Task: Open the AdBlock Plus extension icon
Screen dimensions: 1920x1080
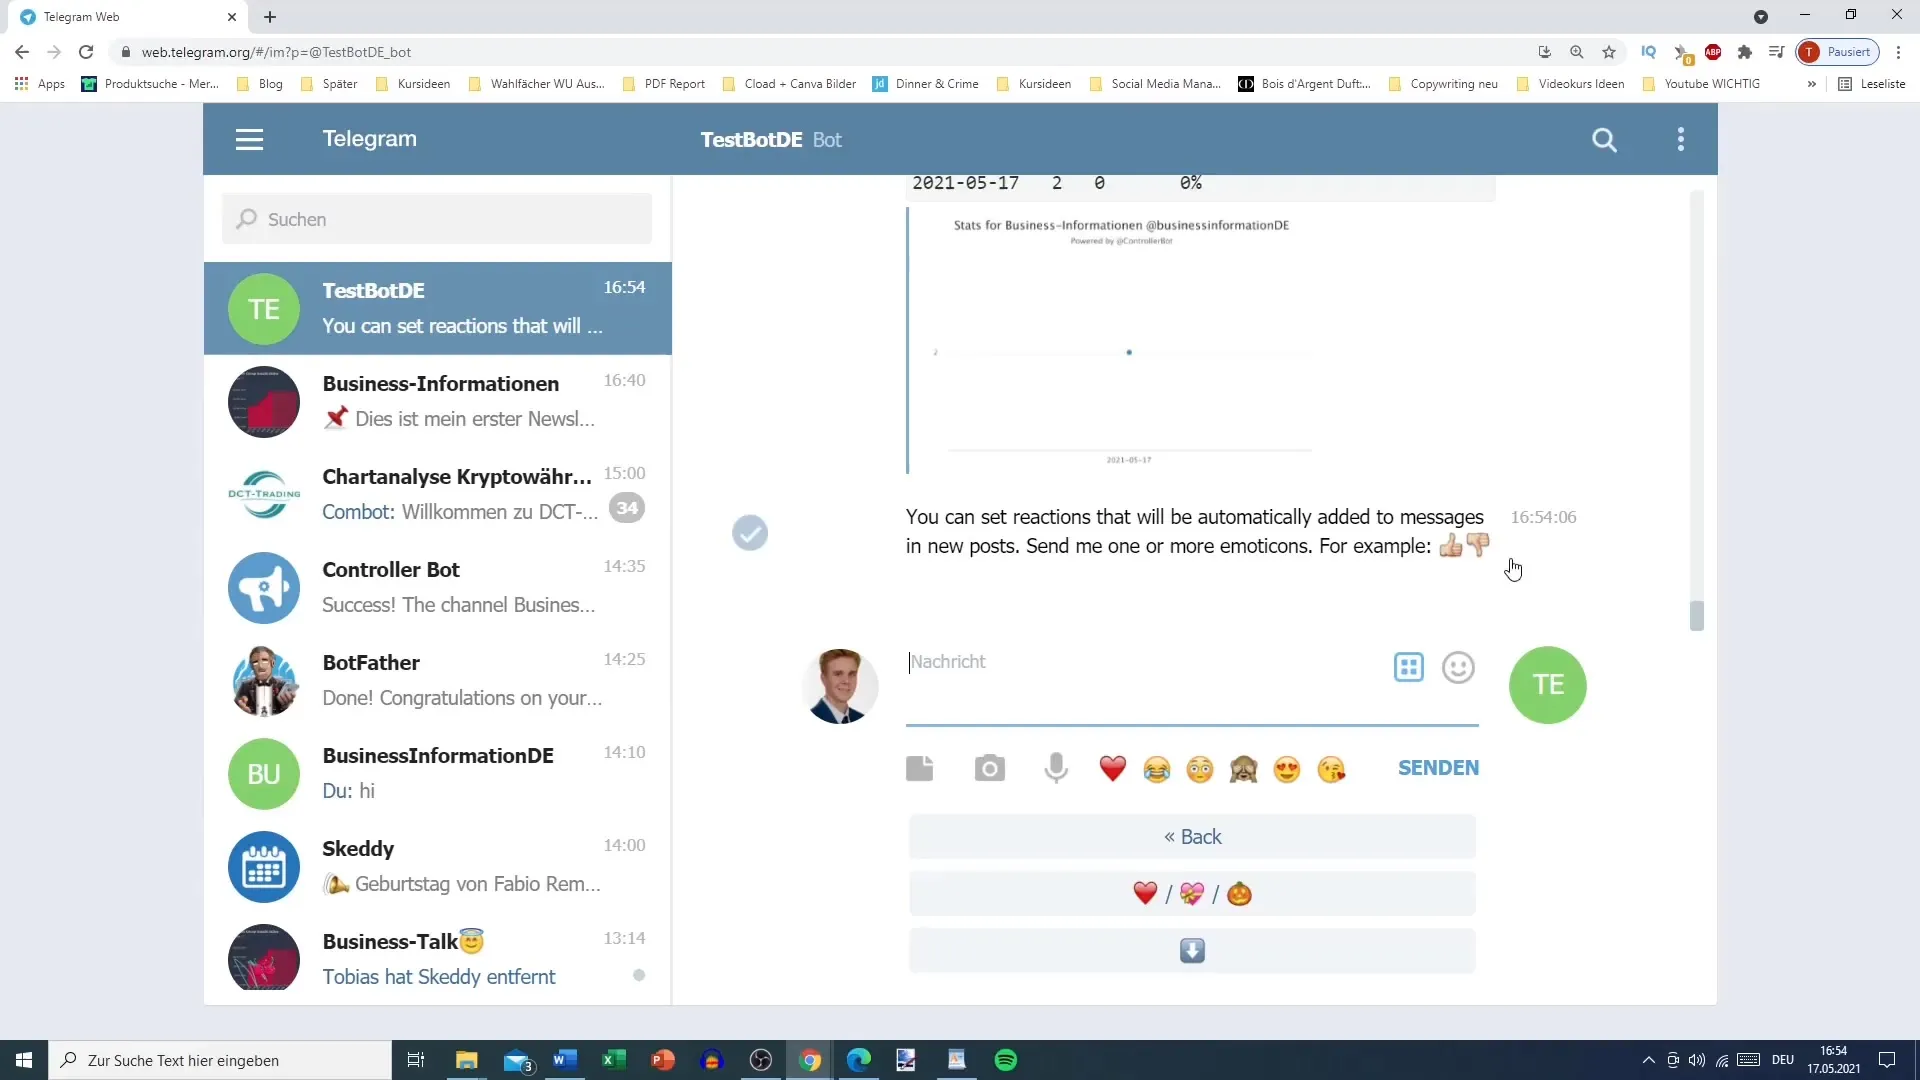Action: 1713,52
